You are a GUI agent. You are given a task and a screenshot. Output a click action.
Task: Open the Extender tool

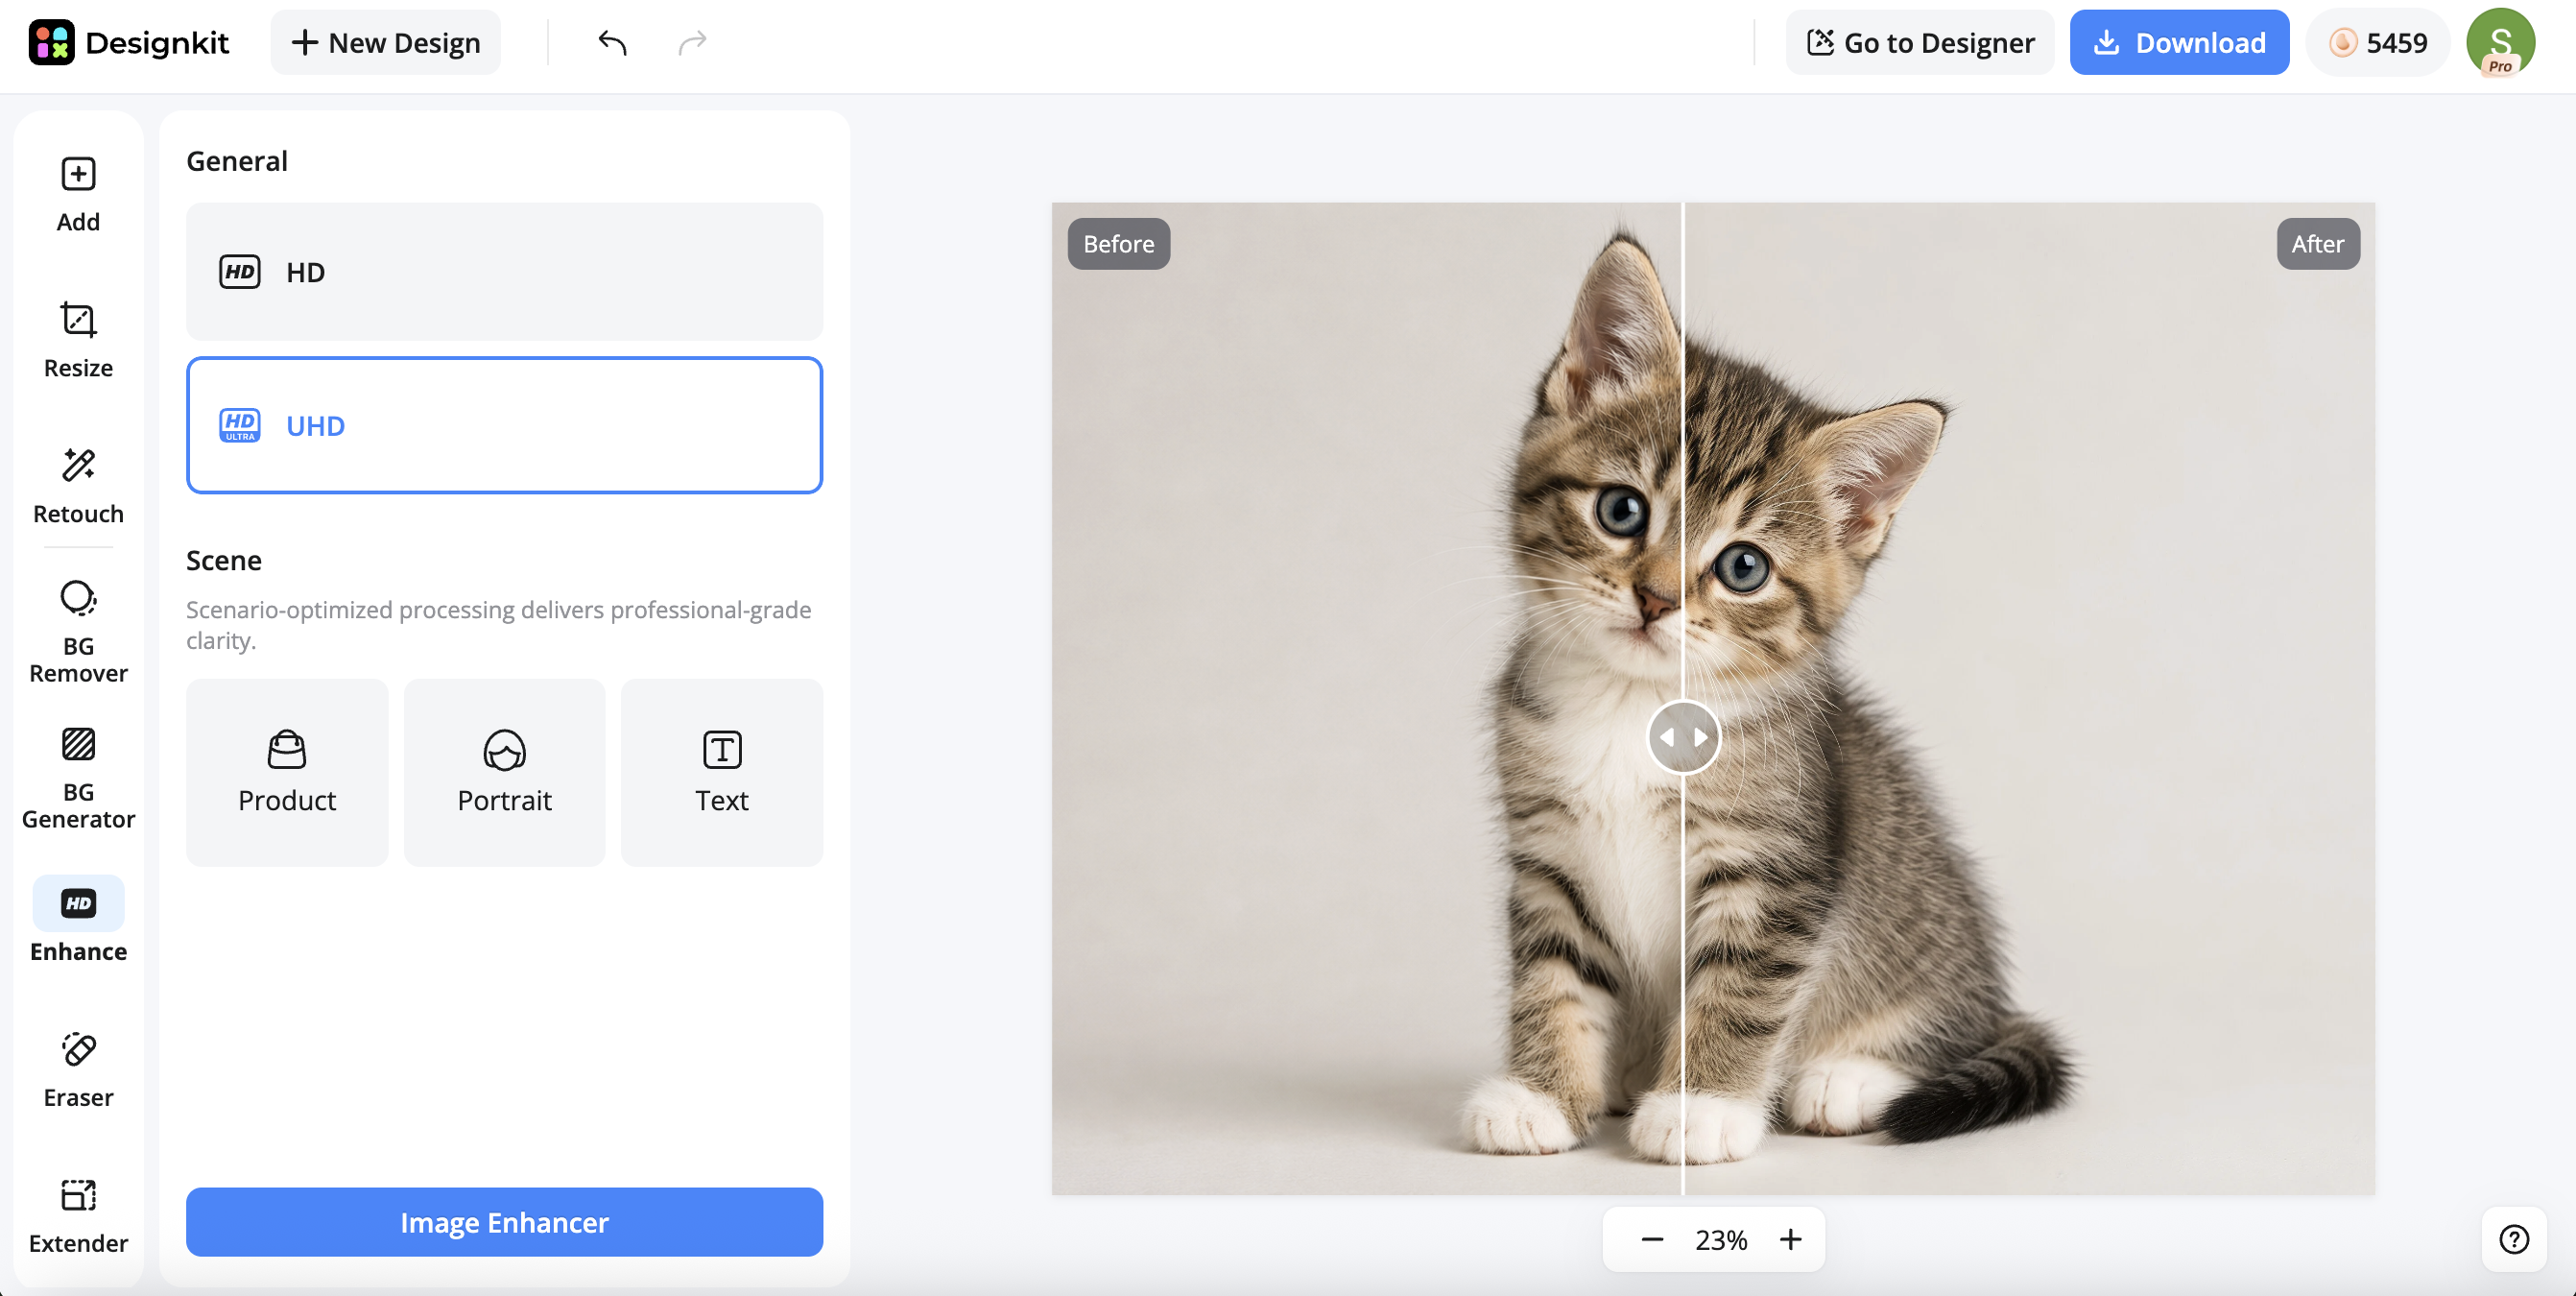78,1217
